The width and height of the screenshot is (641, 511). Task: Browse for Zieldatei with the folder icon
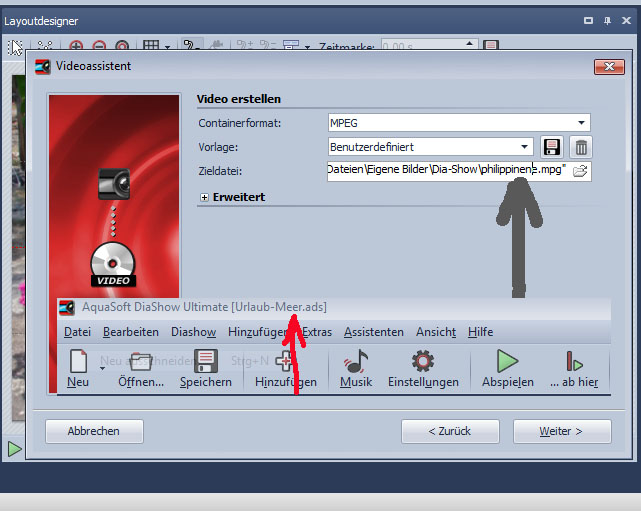click(579, 172)
